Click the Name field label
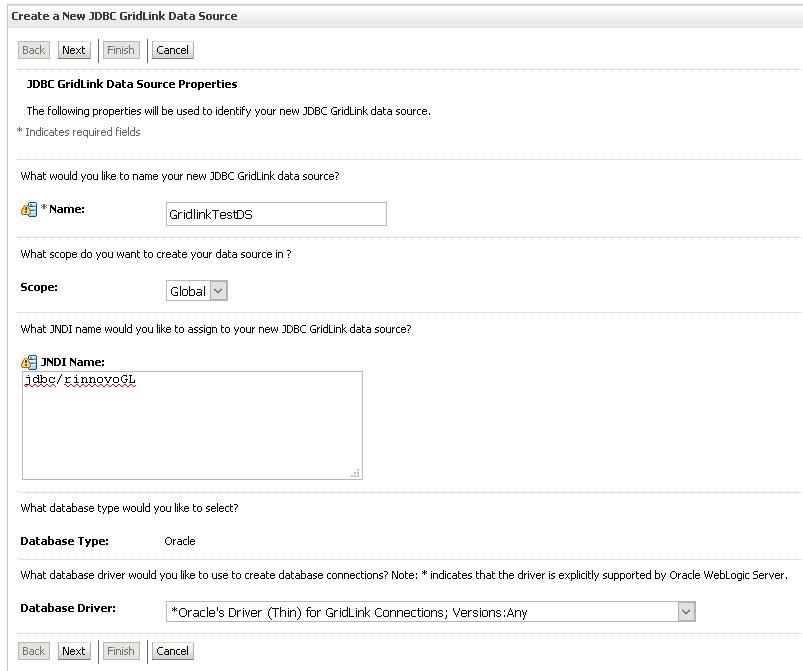 click(x=67, y=209)
